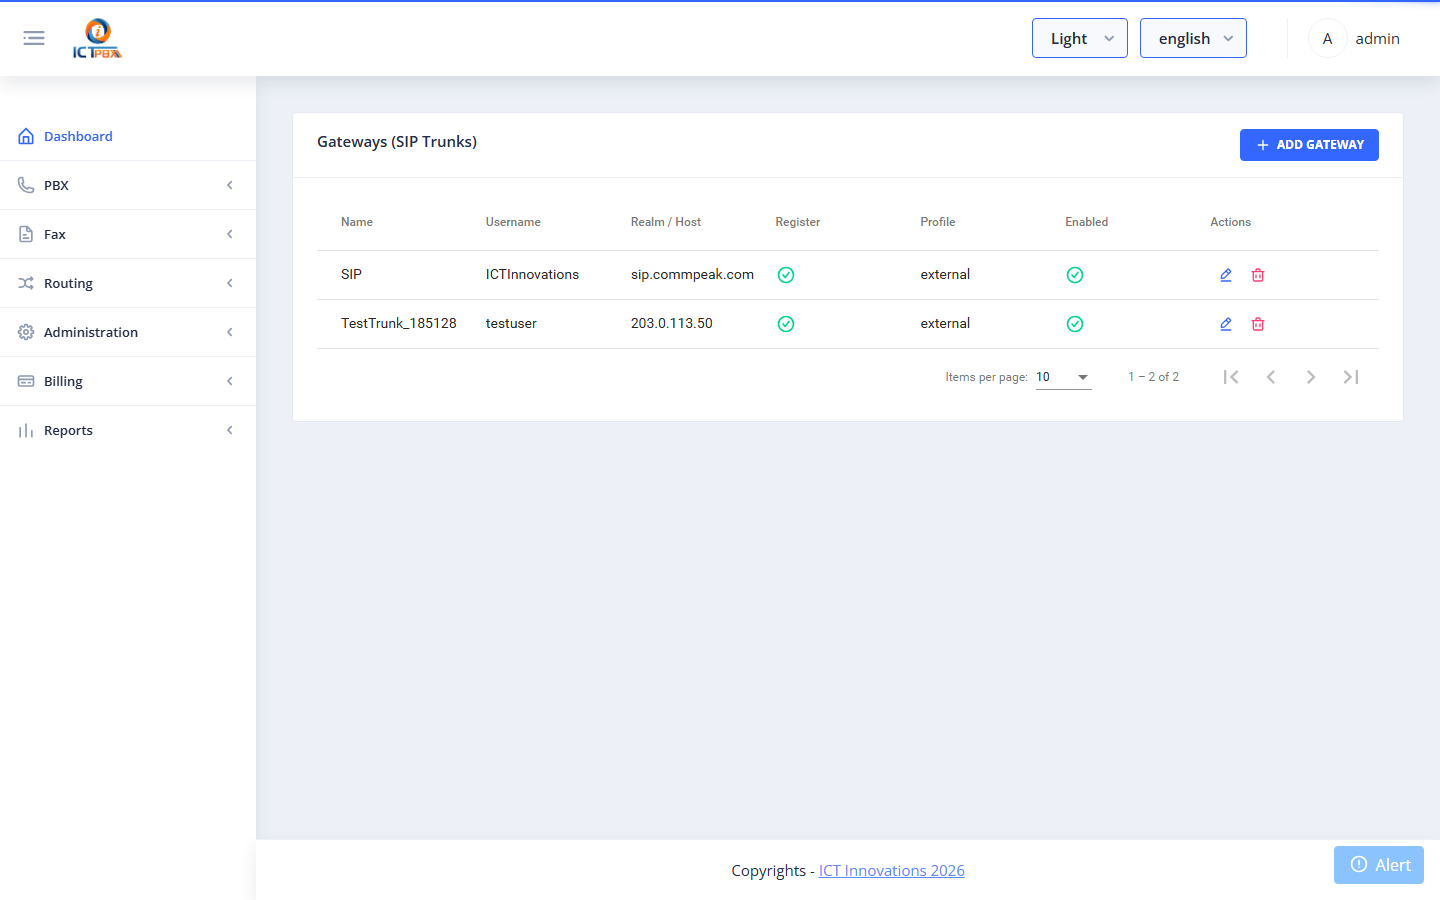The image size is (1440, 900).
Task: Open the ICT Innovations 2026 link
Action: pyautogui.click(x=892, y=870)
